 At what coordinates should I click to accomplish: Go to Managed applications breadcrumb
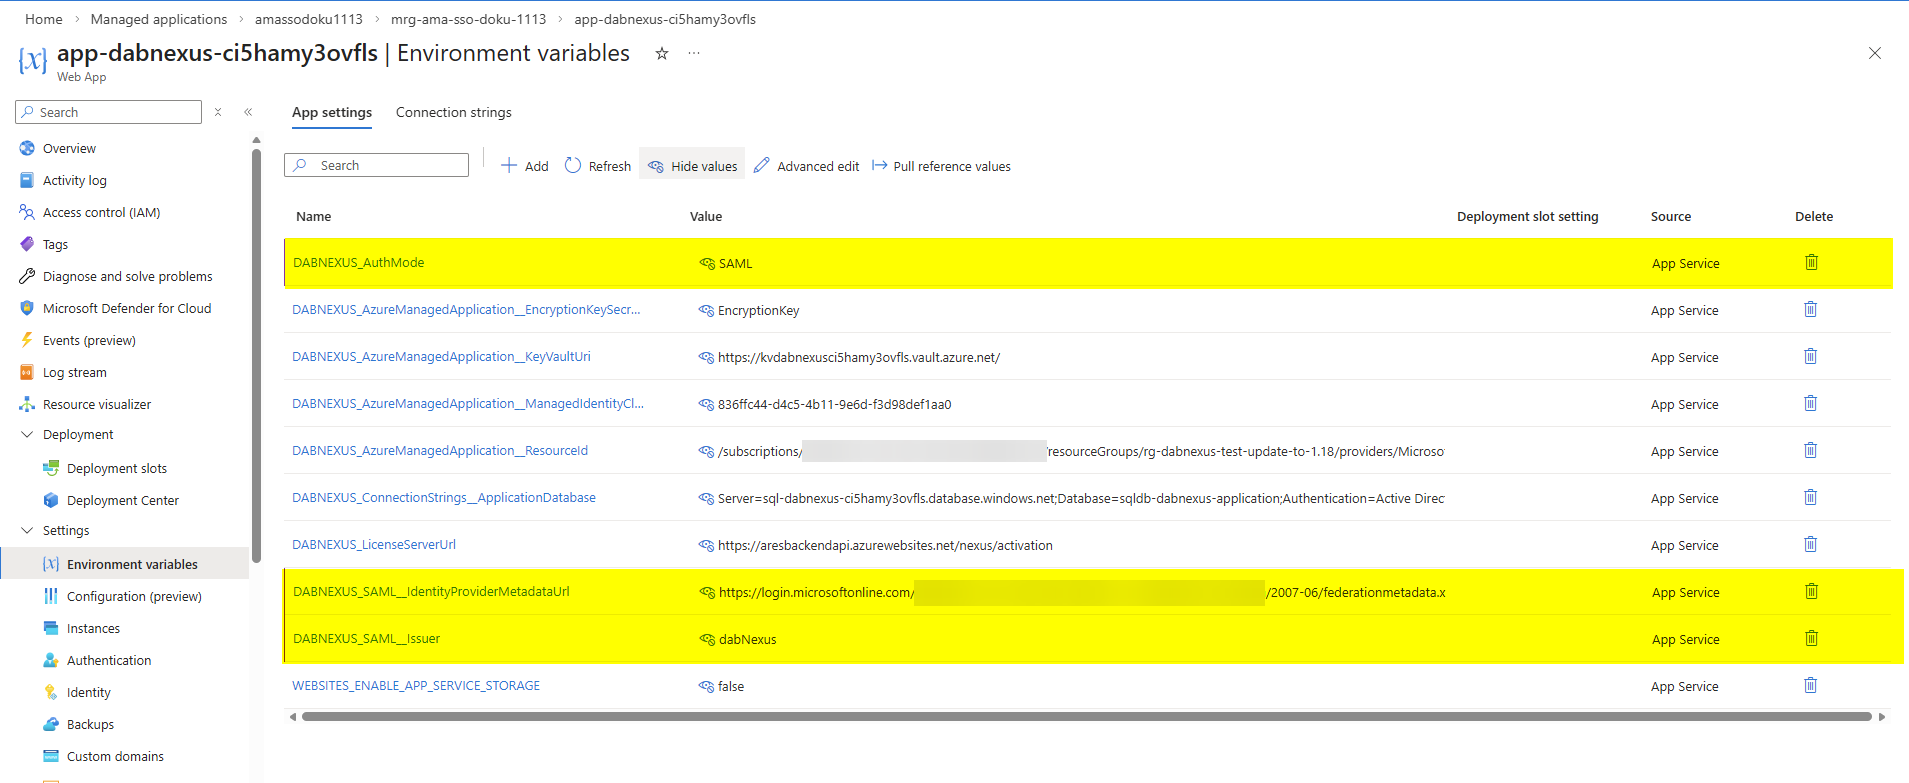159,19
